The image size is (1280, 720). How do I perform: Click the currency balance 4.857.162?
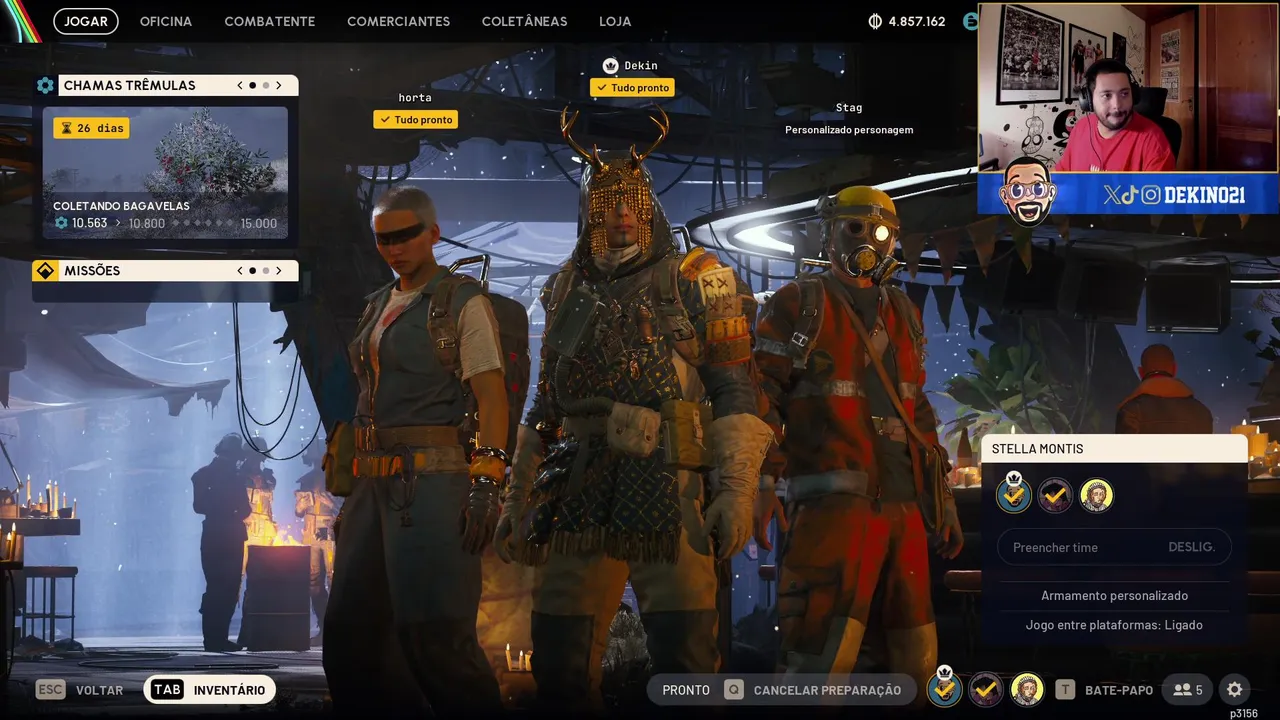pos(916,21)
